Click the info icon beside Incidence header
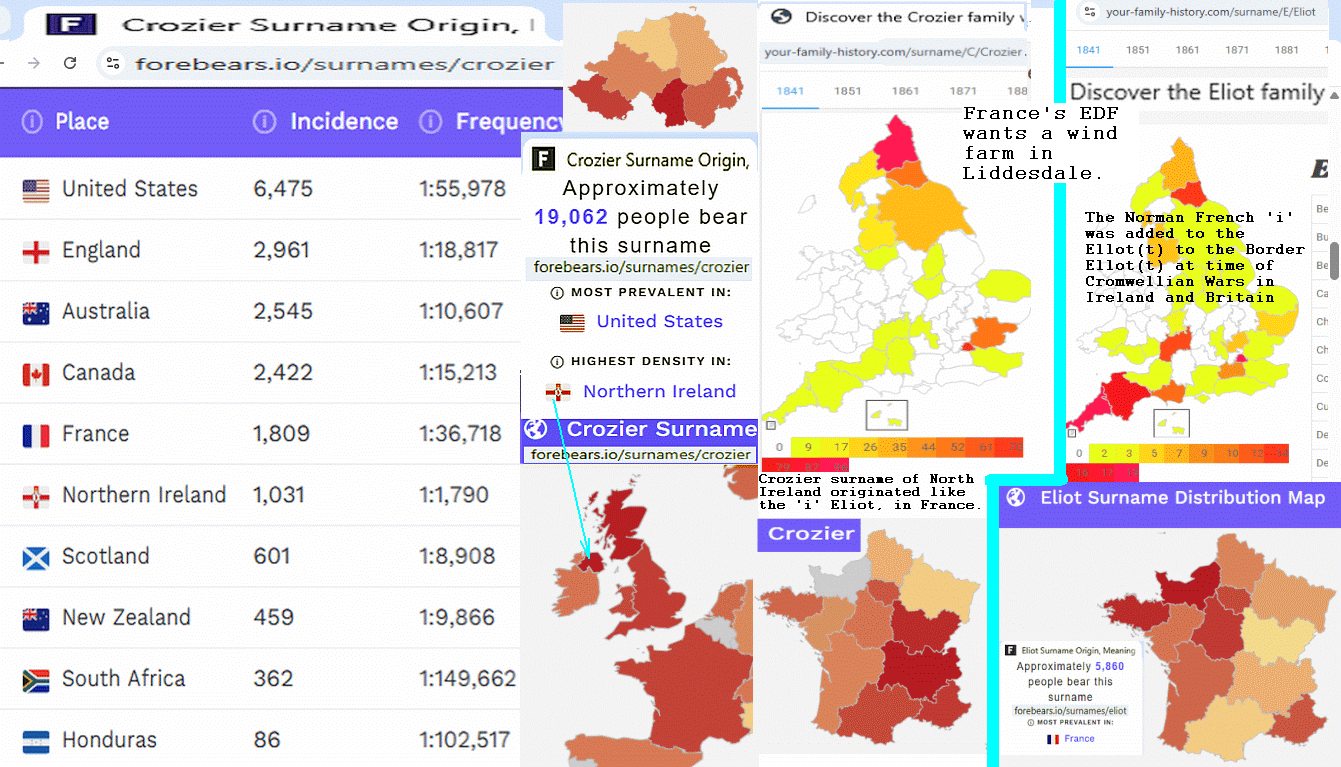This screenshot has height=767, width=1341. (x=265, y=122)
